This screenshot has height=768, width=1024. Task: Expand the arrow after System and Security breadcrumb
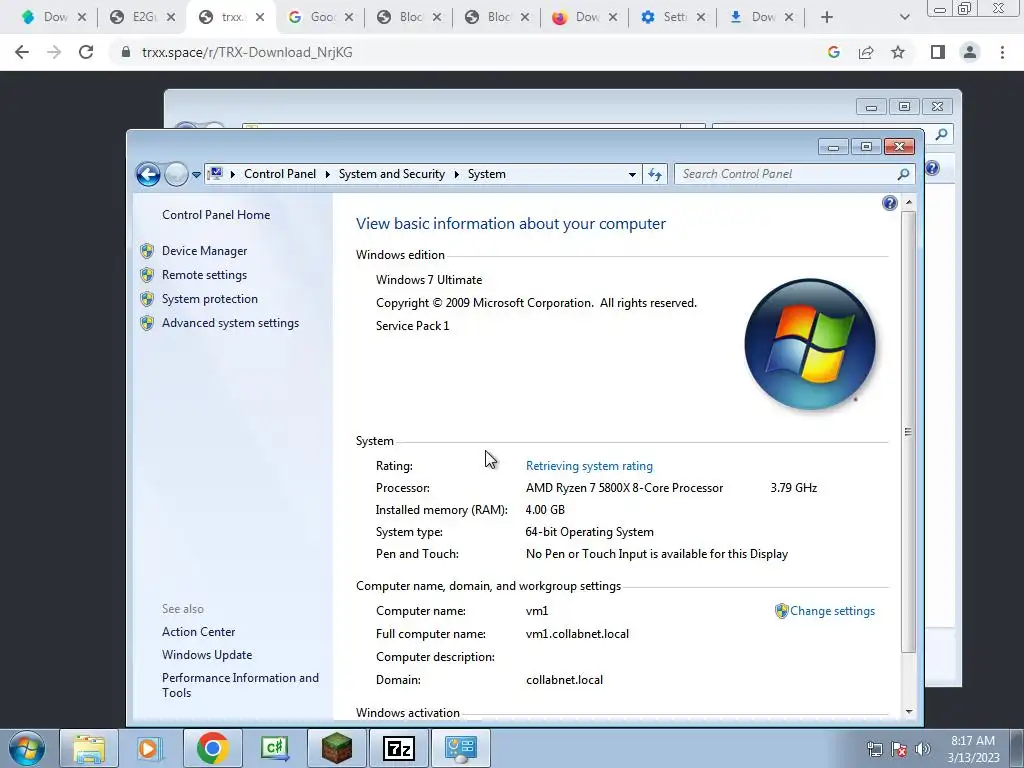point(456,174)
